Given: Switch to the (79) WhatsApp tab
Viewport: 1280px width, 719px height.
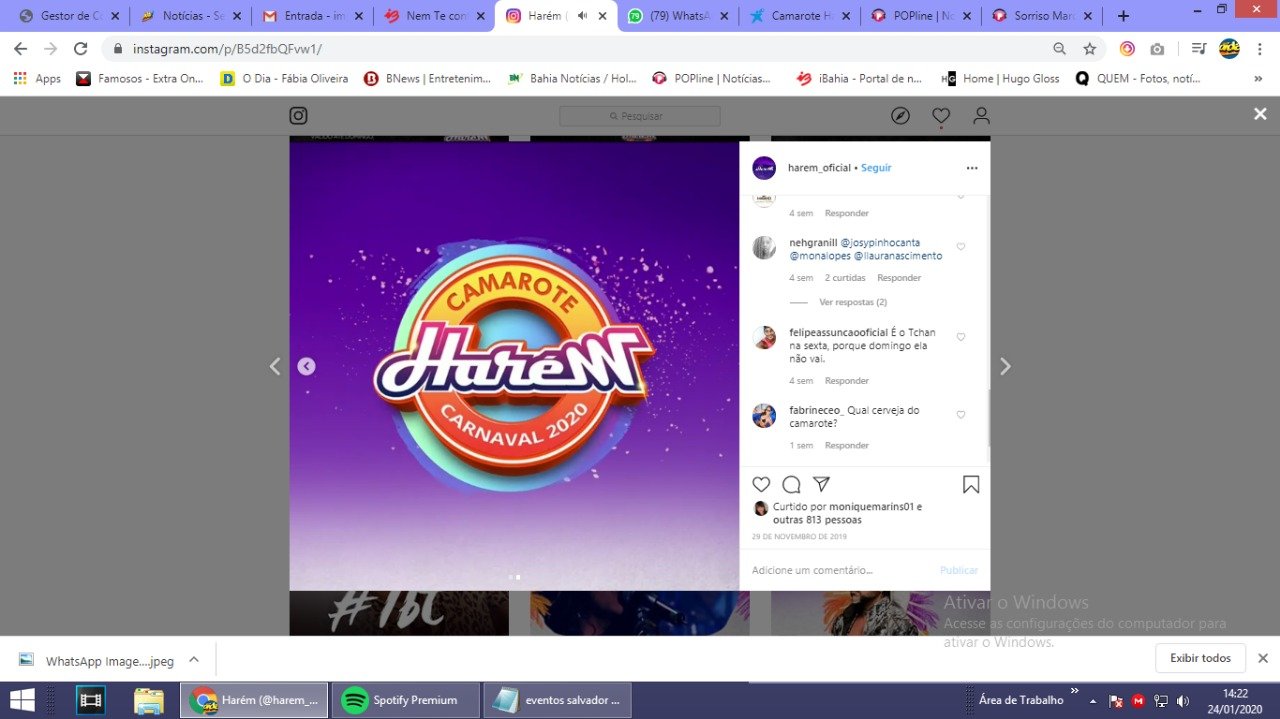Looking at the screenshot, I should (x=675, y=16).
